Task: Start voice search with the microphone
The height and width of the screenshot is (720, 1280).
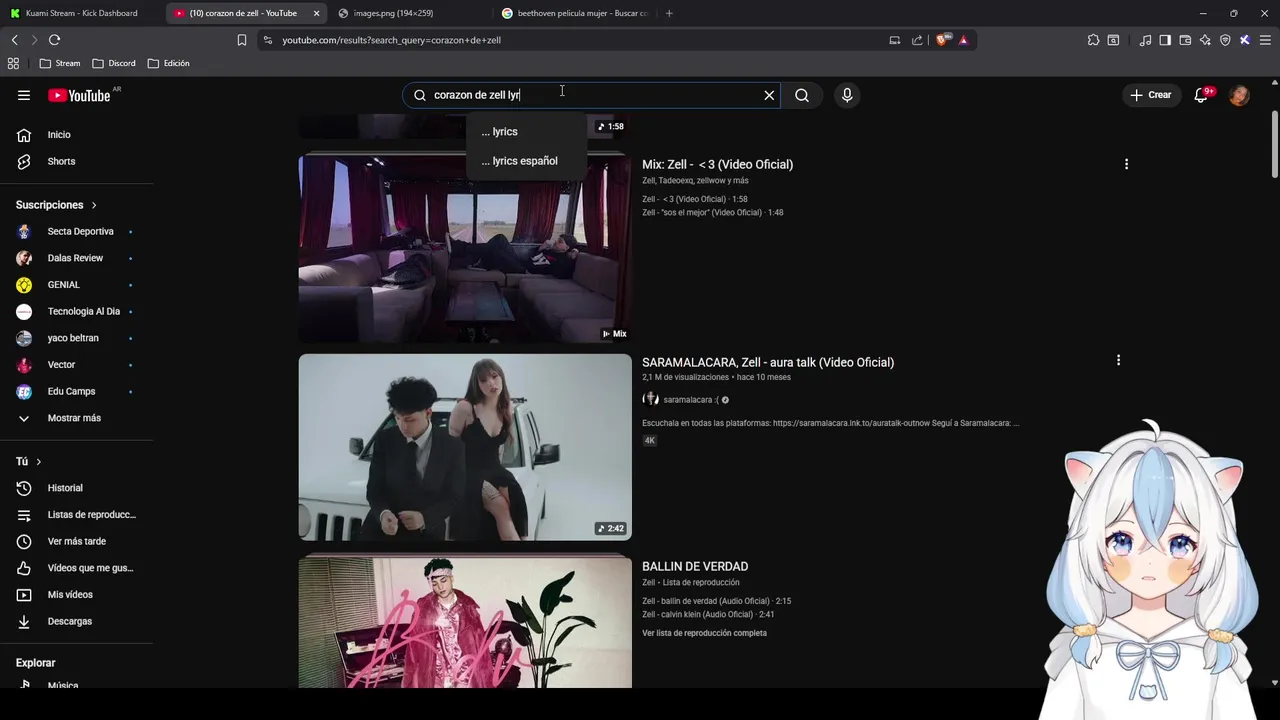Action: tap(847, 95)
